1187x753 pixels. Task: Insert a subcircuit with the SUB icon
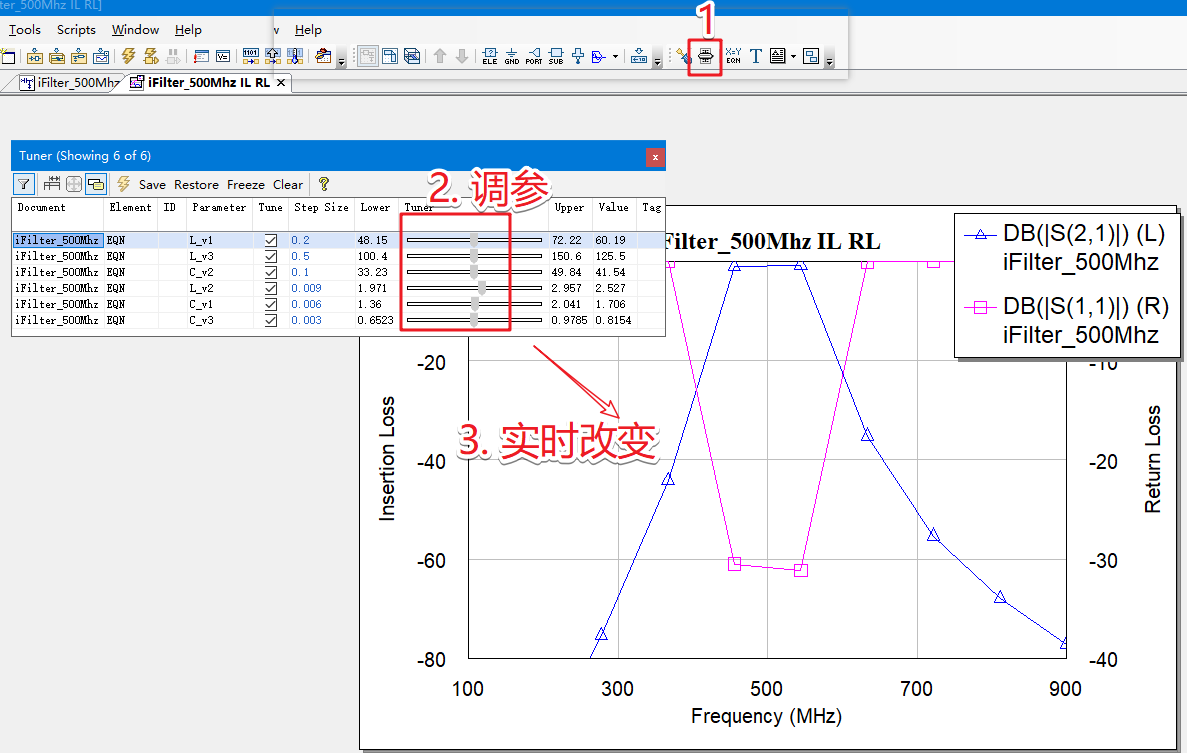tap(556, 56)
